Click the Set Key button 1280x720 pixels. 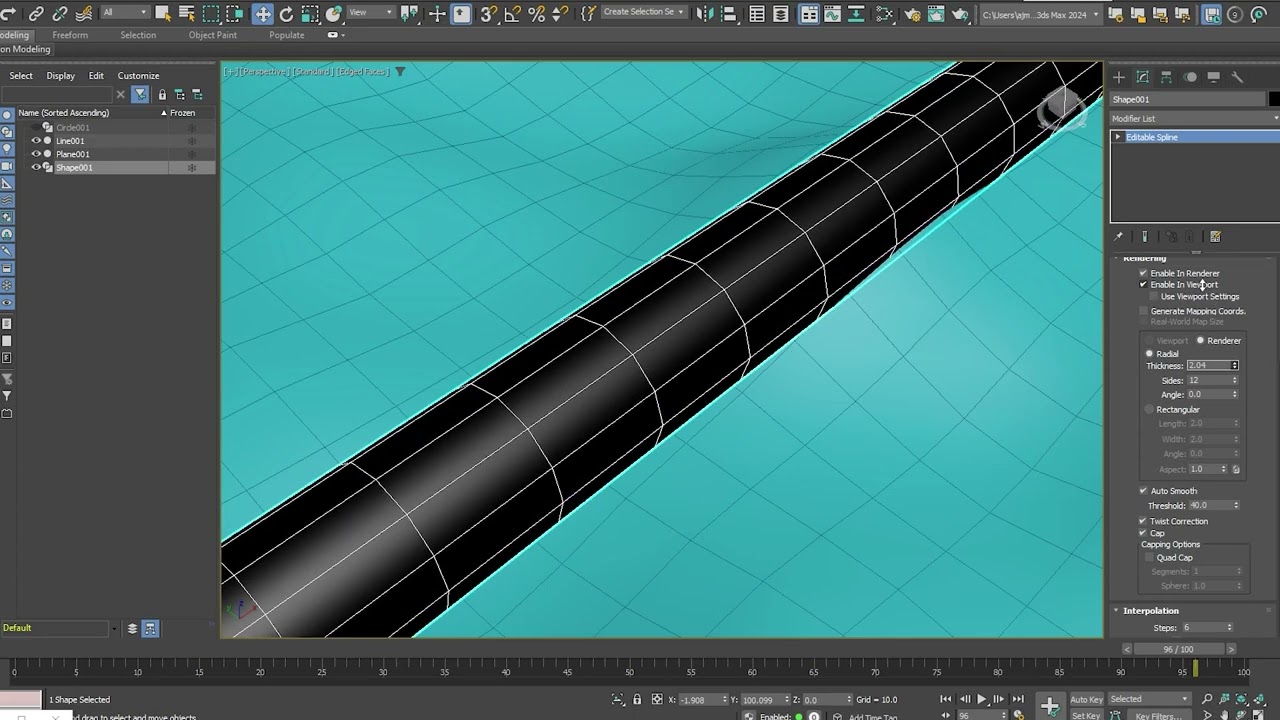coord(1086,715)
